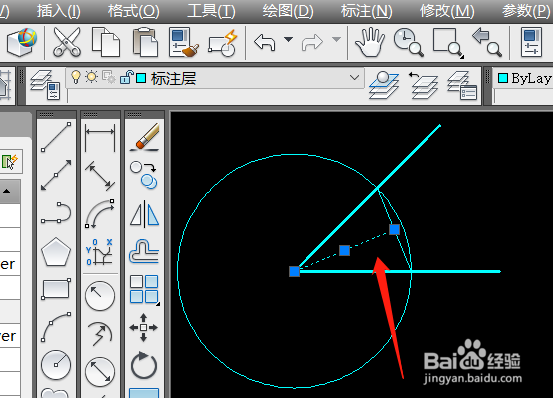The width and height of the screenshot is (553, 398).
Task: Open the Layer States Manager icon
Action: 462,85
